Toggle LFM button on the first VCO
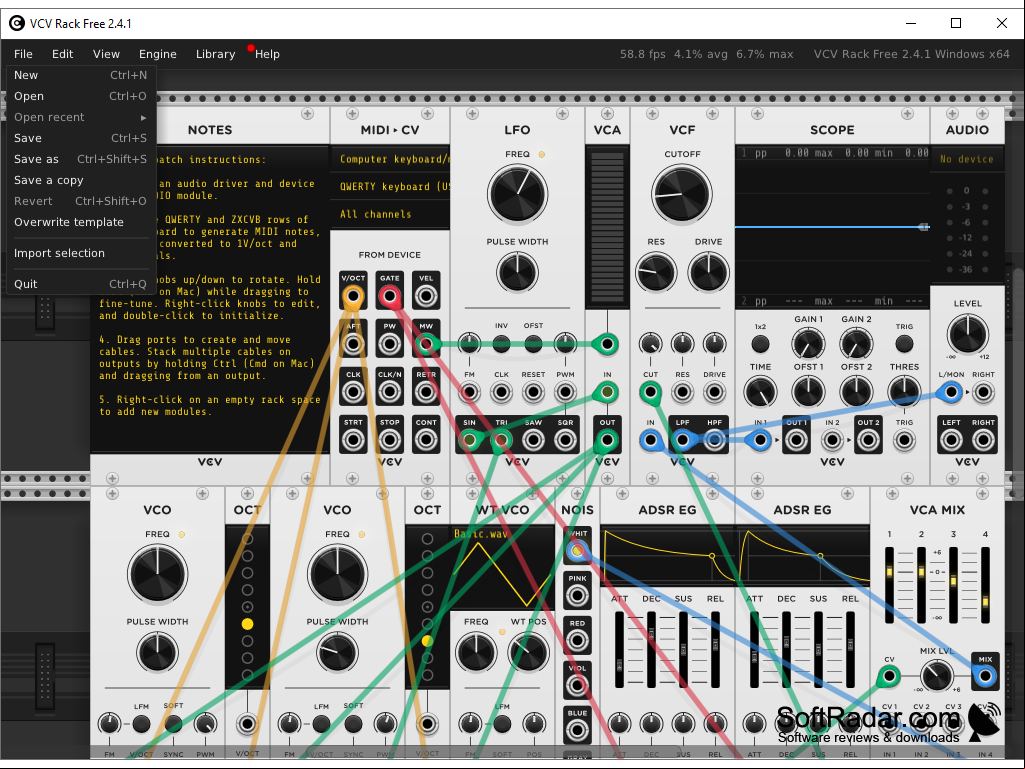This screenshot has width=1025, height=769. (x=141, y=724)
